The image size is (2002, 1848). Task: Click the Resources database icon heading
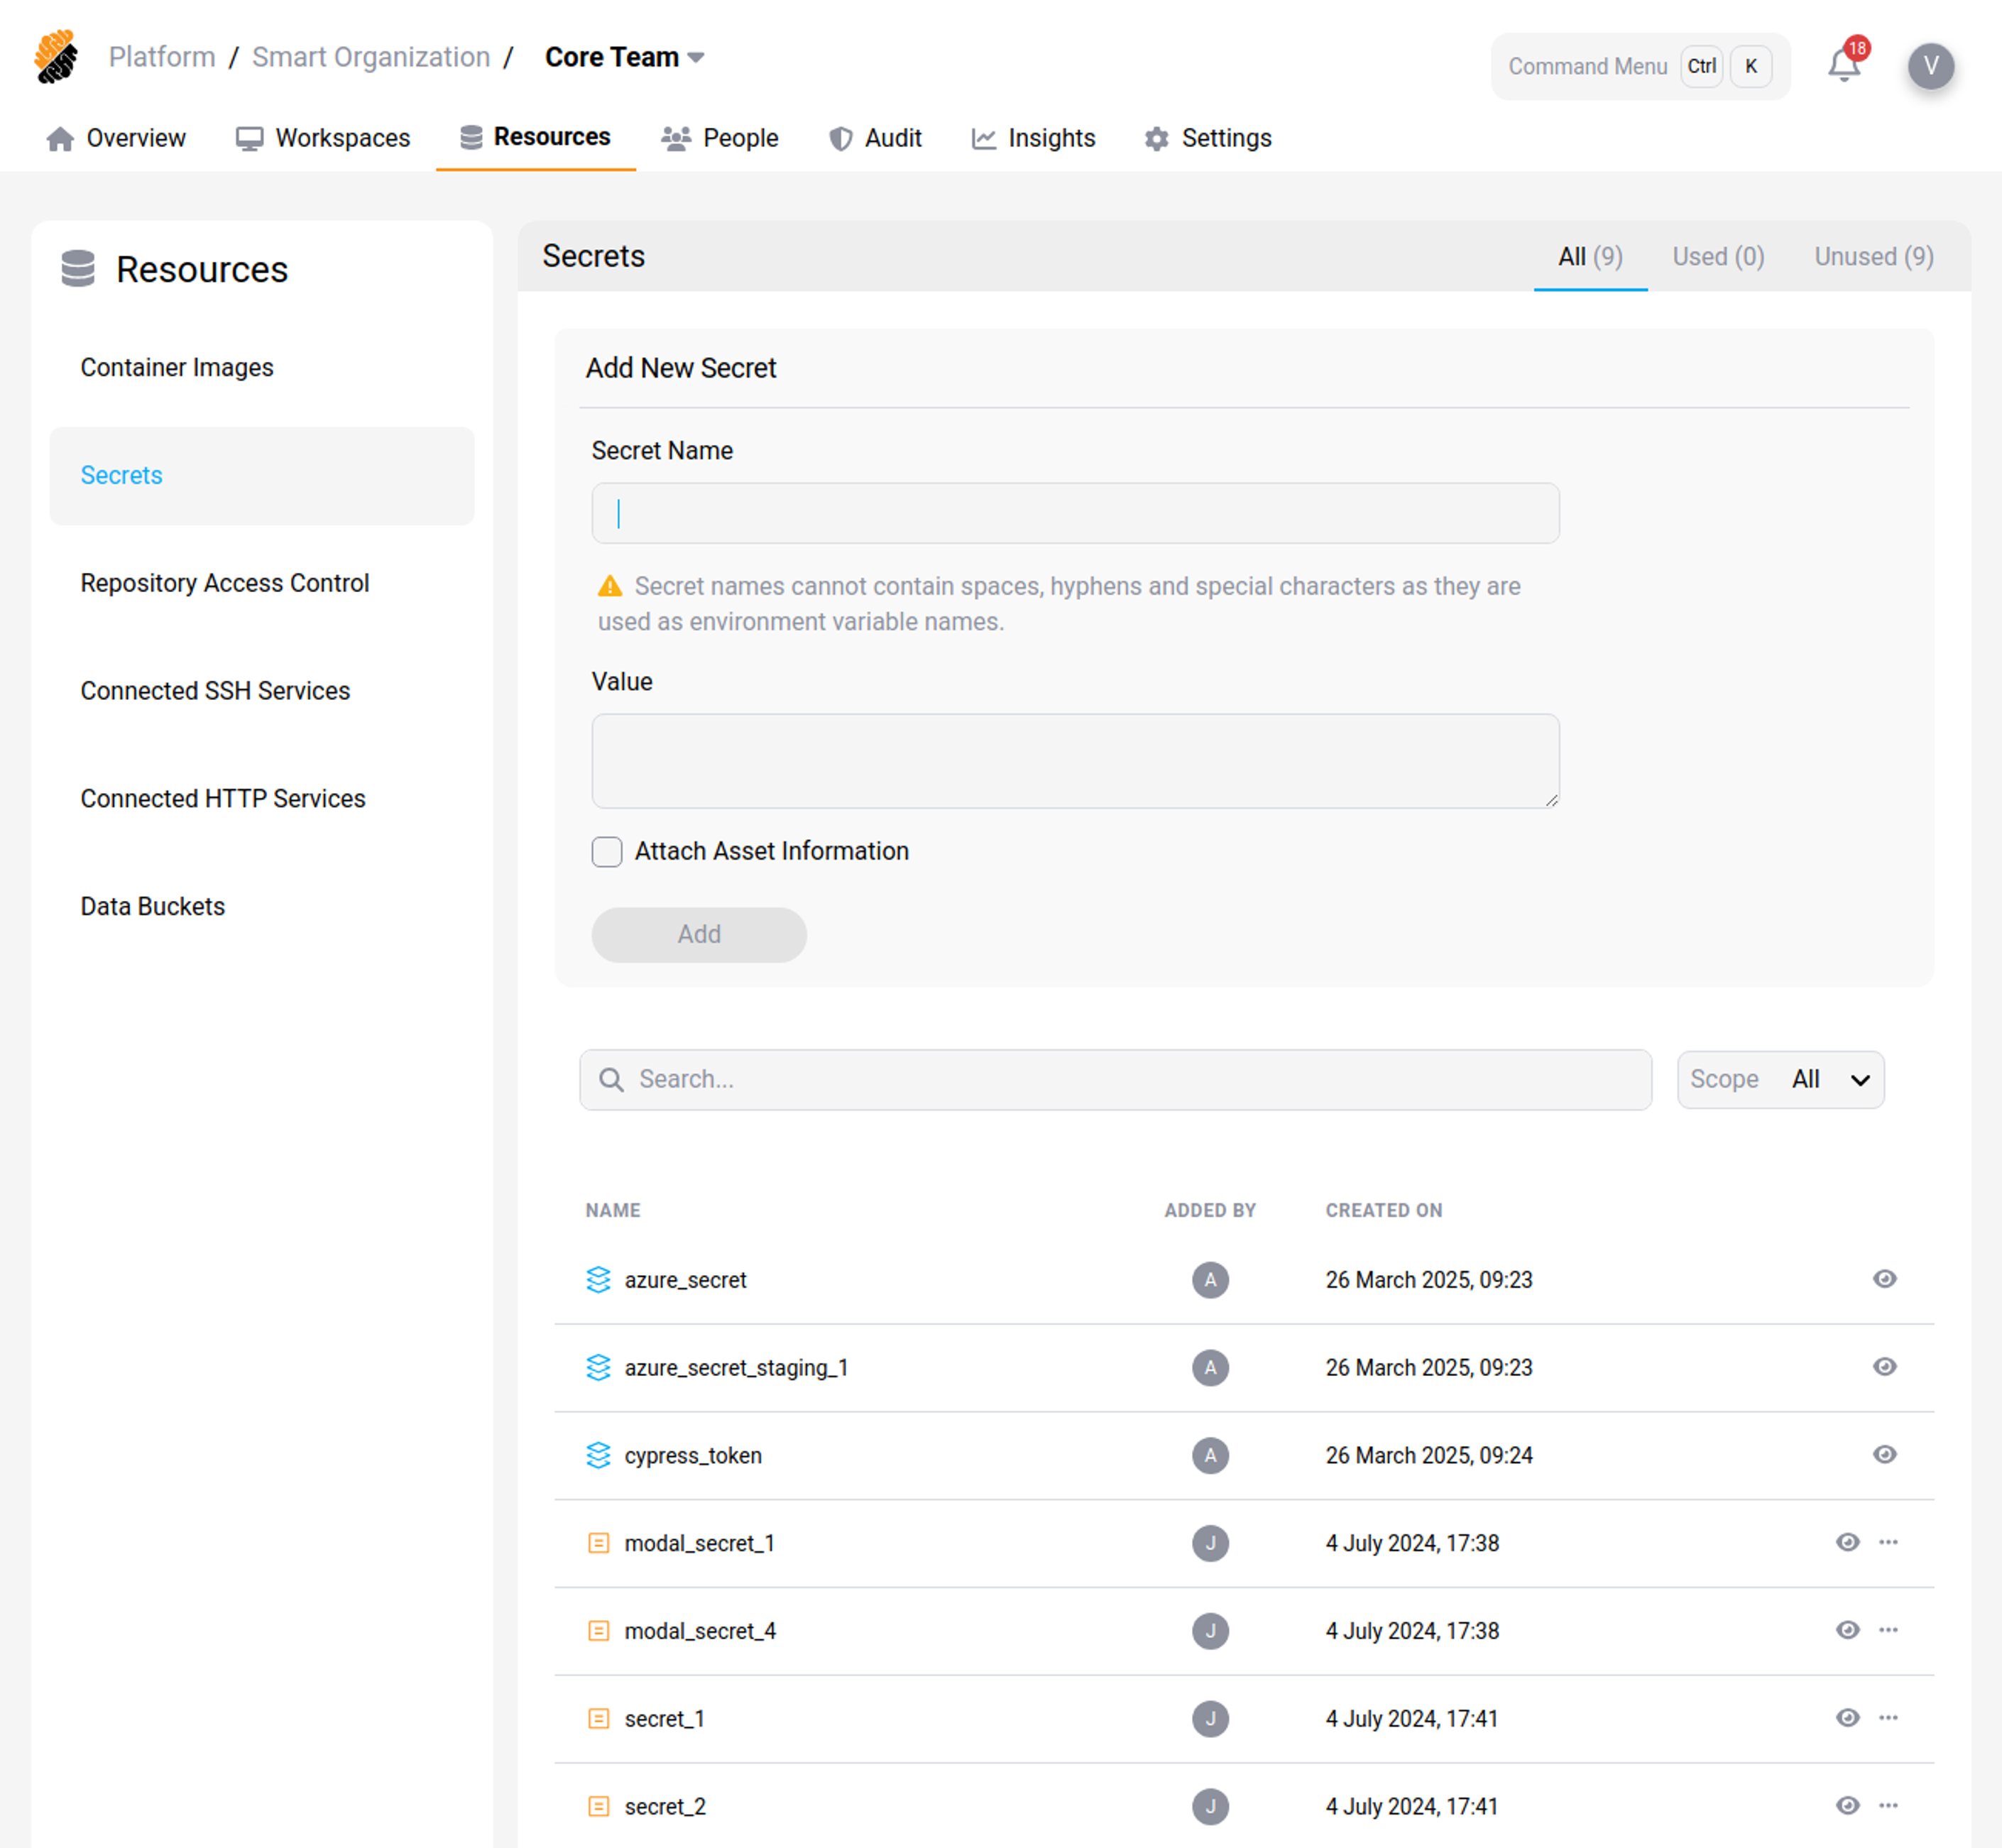pyautogui.click(x=78, y=269)
